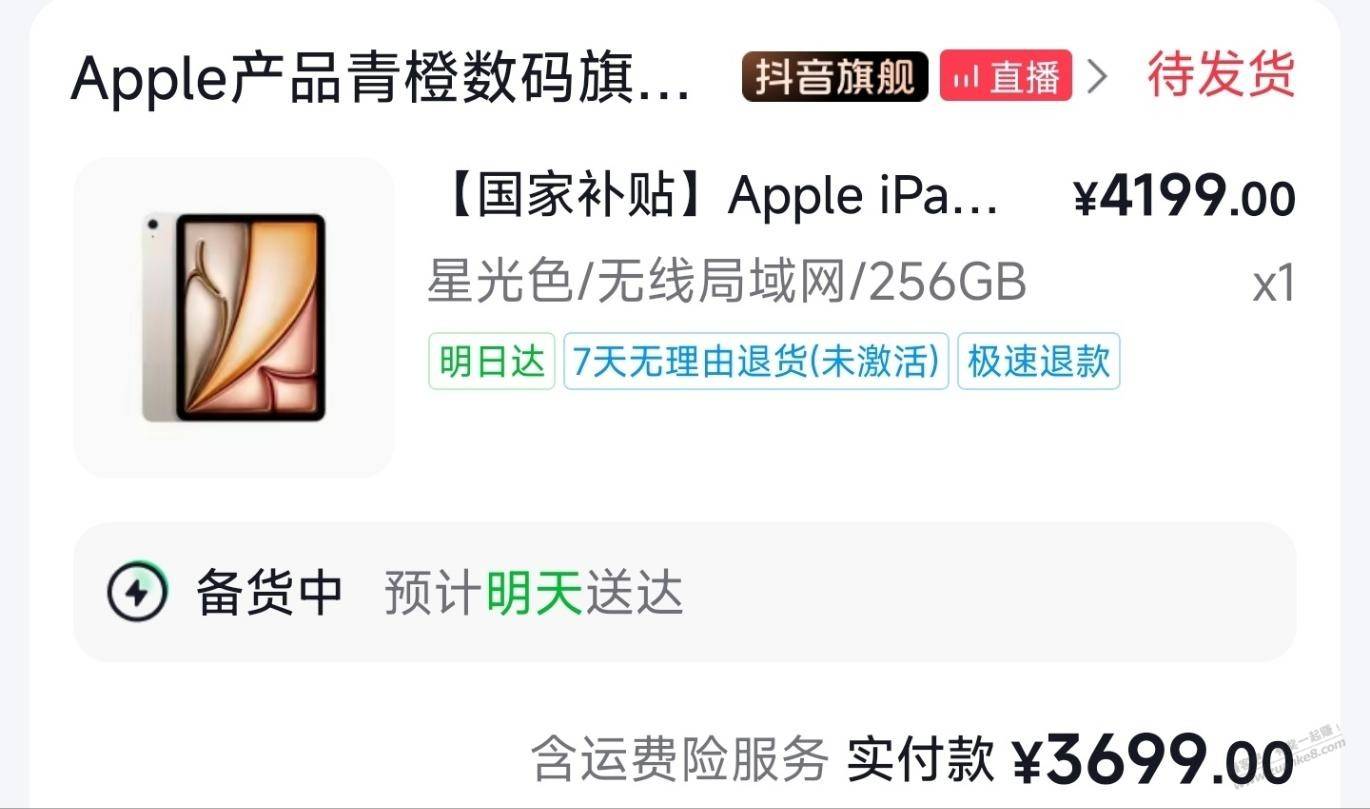Tap the 7天无理由退货(未激活) tag
Image resolution: width=1370 pixels, height=809 pixels.
[756, 361]
